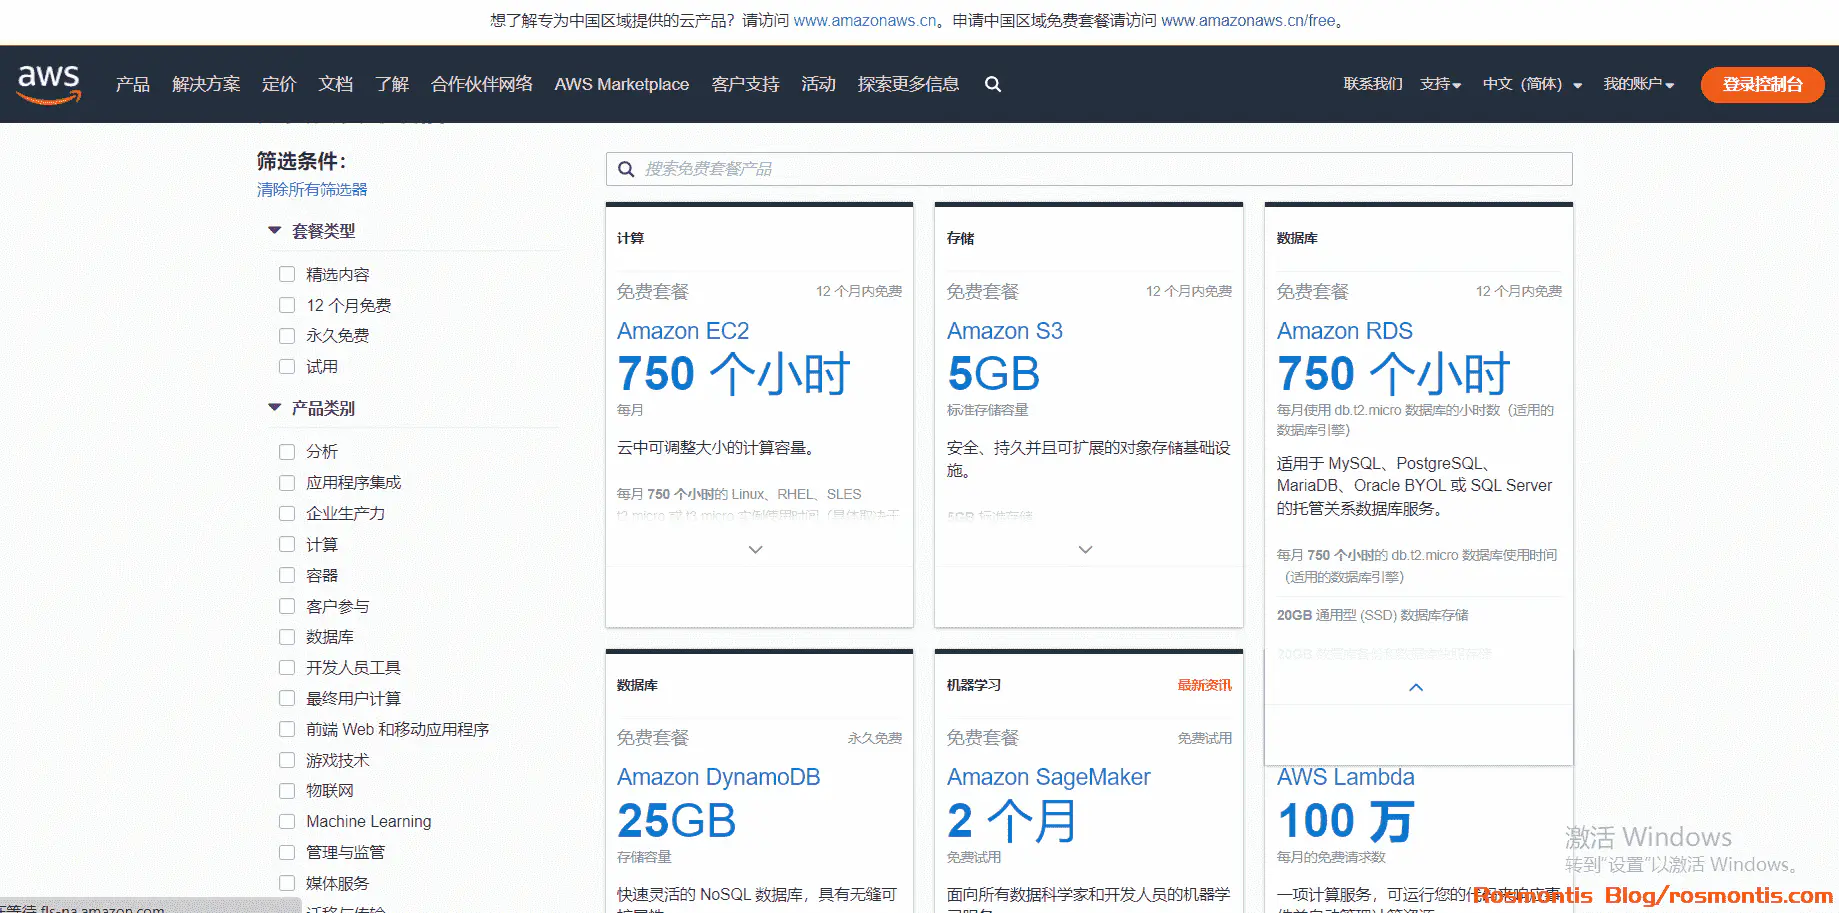Check the 永久免费 filter
This screenshot has height=913, width=1839.
tap(287, 336)
